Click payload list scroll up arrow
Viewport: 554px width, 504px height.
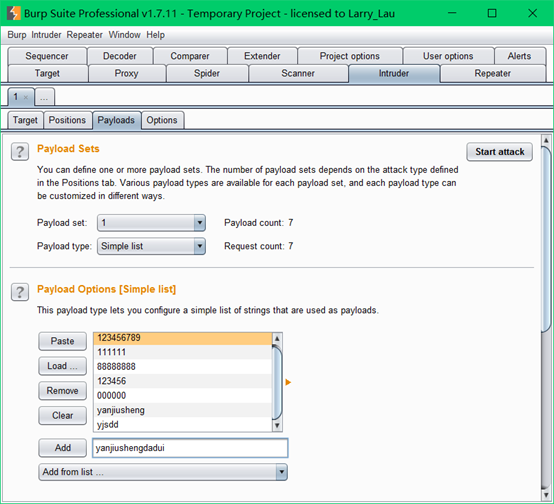277,339
